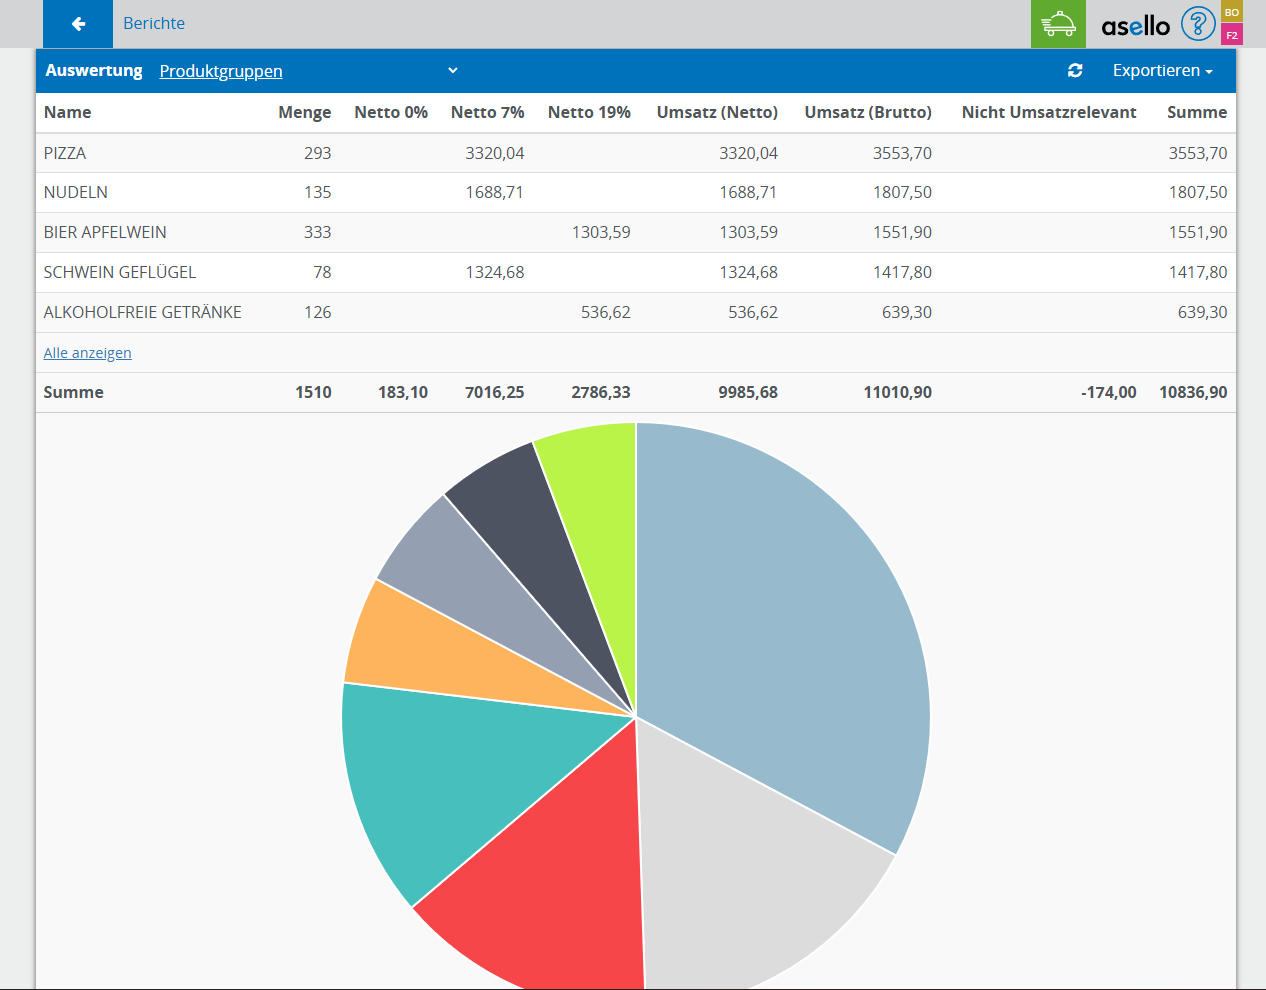This screenshot has height=990, width=1266.
Task: Click NUDELN Netto 7% value 1688,71
Action: click(x=494, y=192)
